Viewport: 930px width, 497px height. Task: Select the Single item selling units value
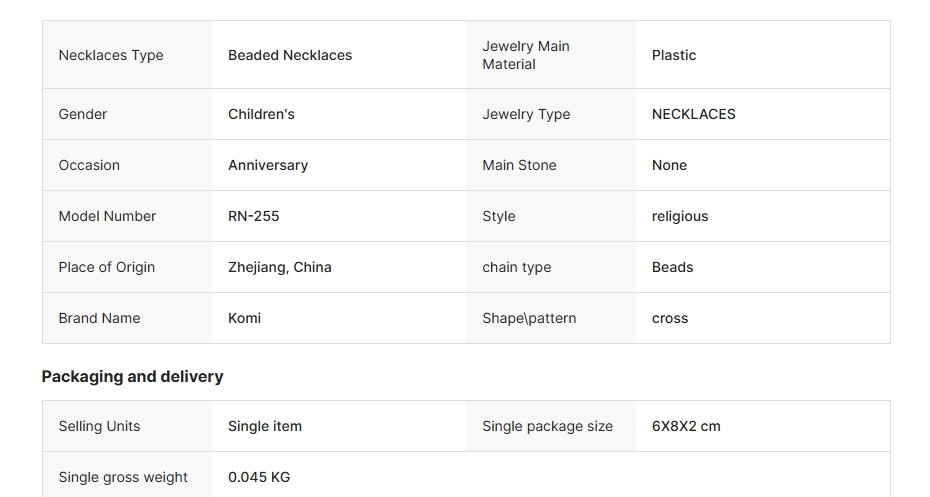265,426
